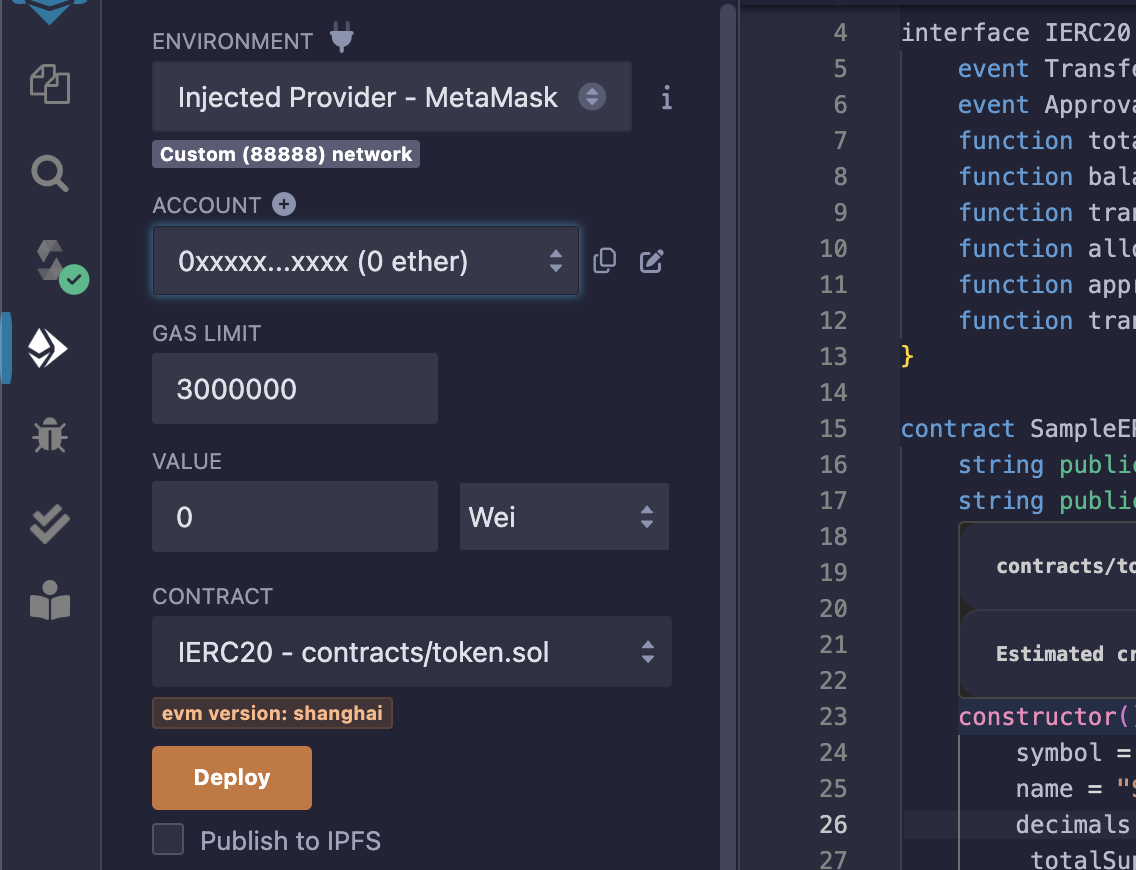
Task: Open the Wei unit dropdown
Action: coord(563,517)
